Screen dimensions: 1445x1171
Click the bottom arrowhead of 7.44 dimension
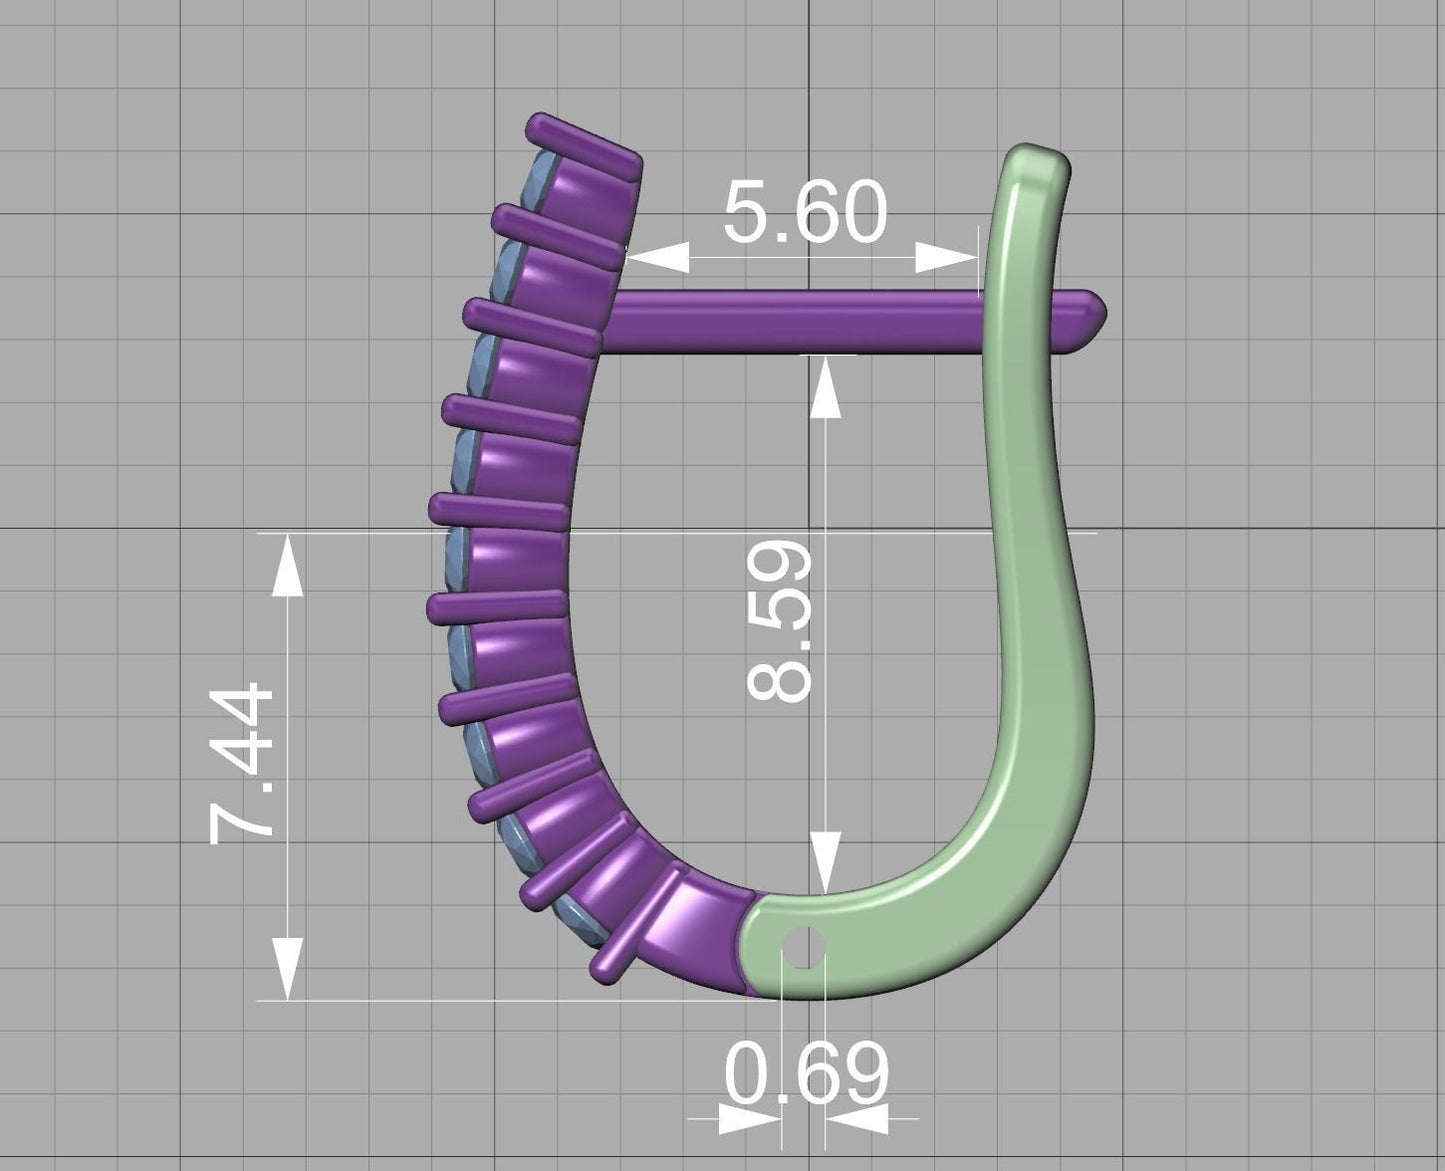288,966
